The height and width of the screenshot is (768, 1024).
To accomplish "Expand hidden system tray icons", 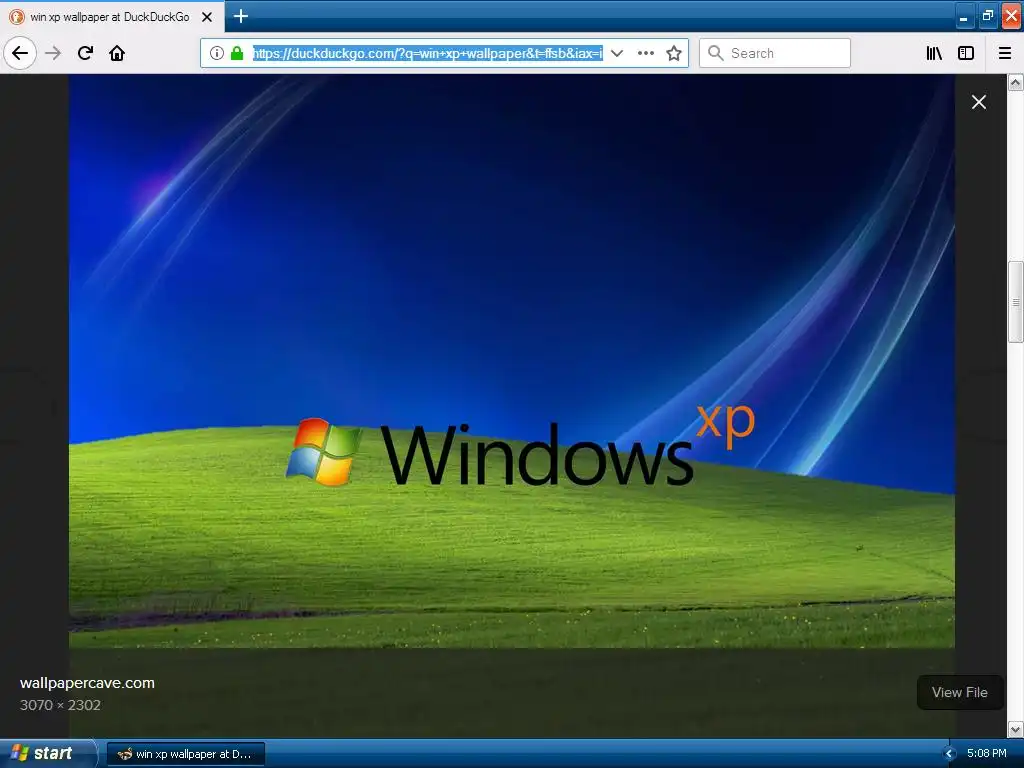I will coord(950,754).
